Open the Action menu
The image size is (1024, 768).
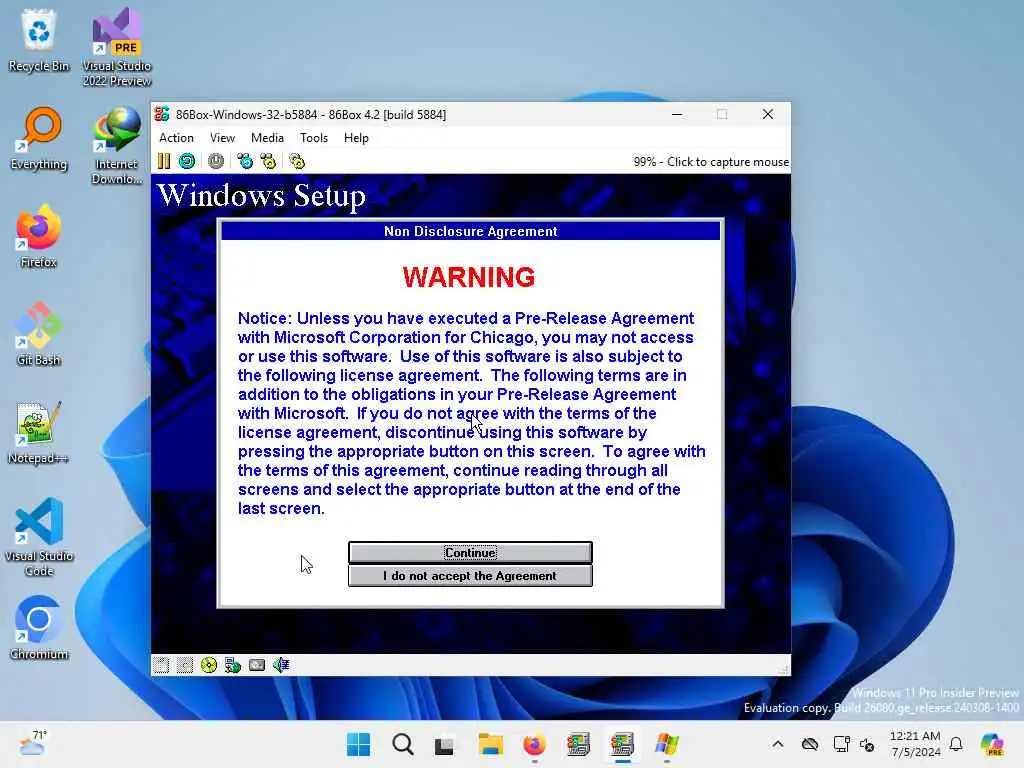(176, 138)
